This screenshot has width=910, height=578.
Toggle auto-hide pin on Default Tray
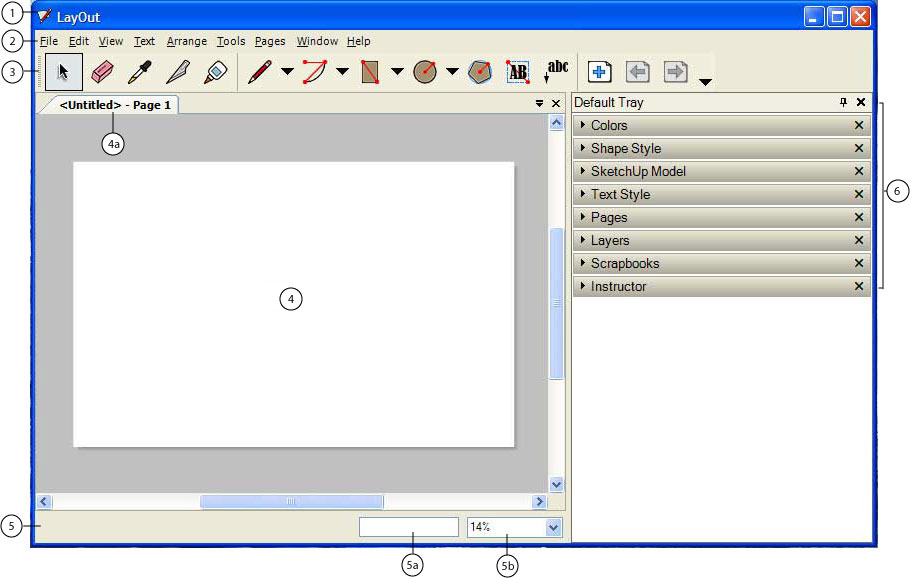pos(843,102)
